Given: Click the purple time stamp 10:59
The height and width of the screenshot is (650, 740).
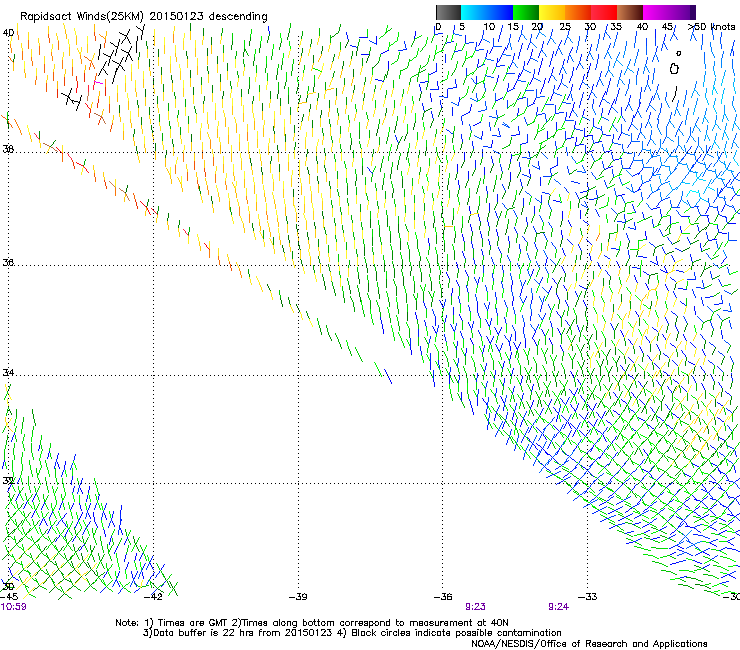Looking at the screenshot, I should click(13, 607).
